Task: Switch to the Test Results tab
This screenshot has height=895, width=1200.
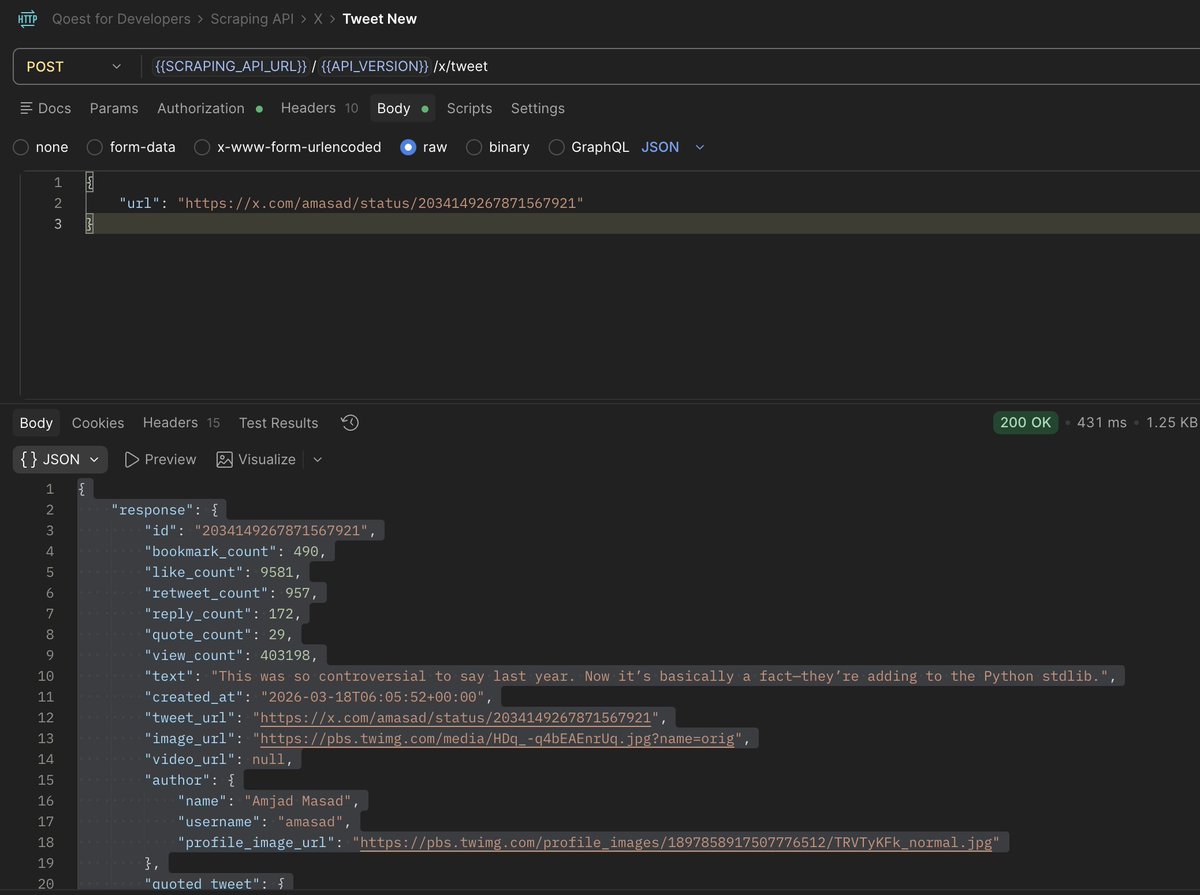Action: 279,423
